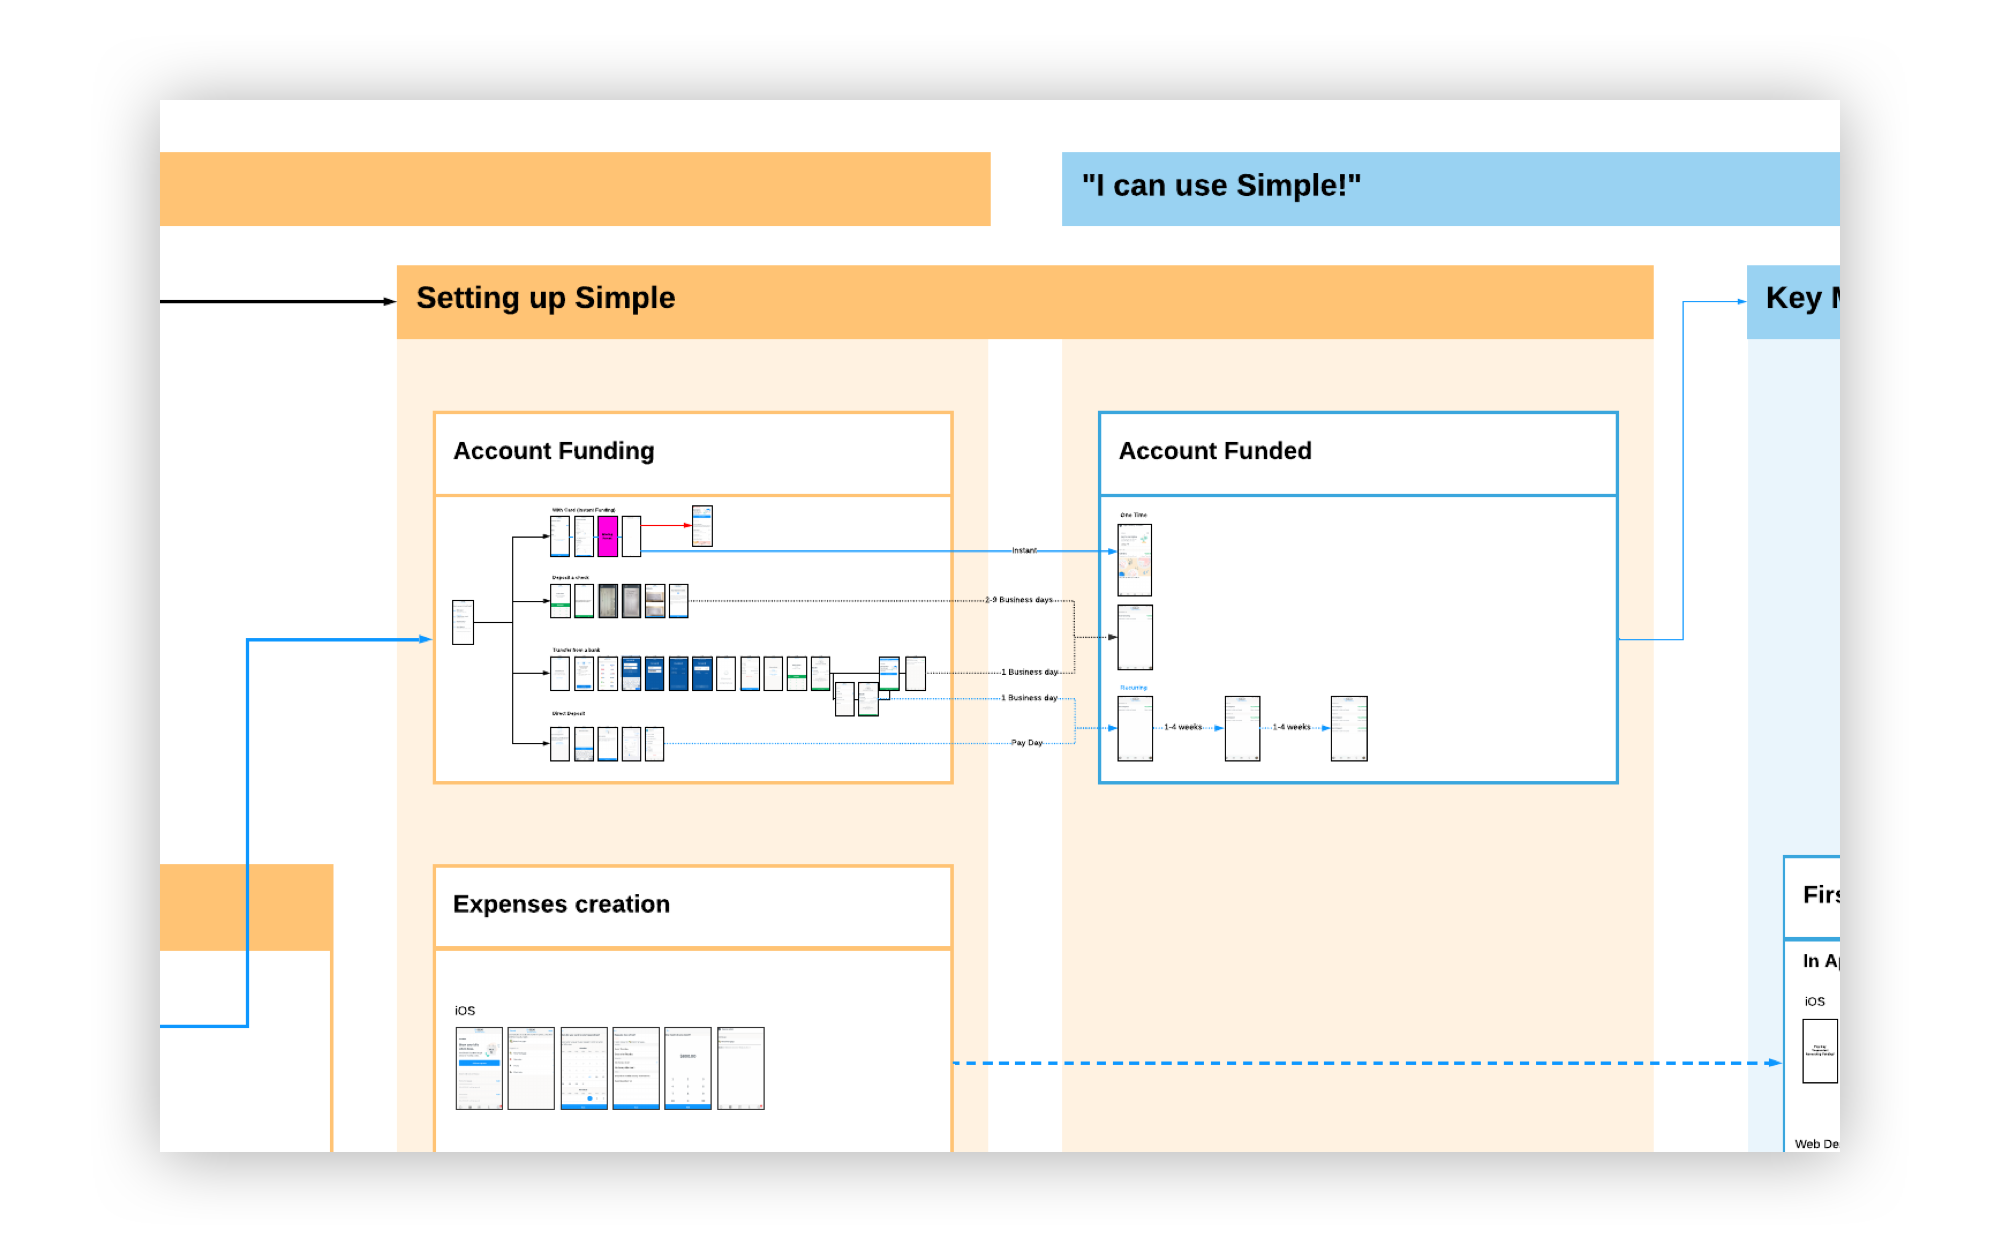Select first iOS expense creation screenshot
Image resolution: width=2000 pixels, height=1252 pixels.
(x=479, y=1068)
